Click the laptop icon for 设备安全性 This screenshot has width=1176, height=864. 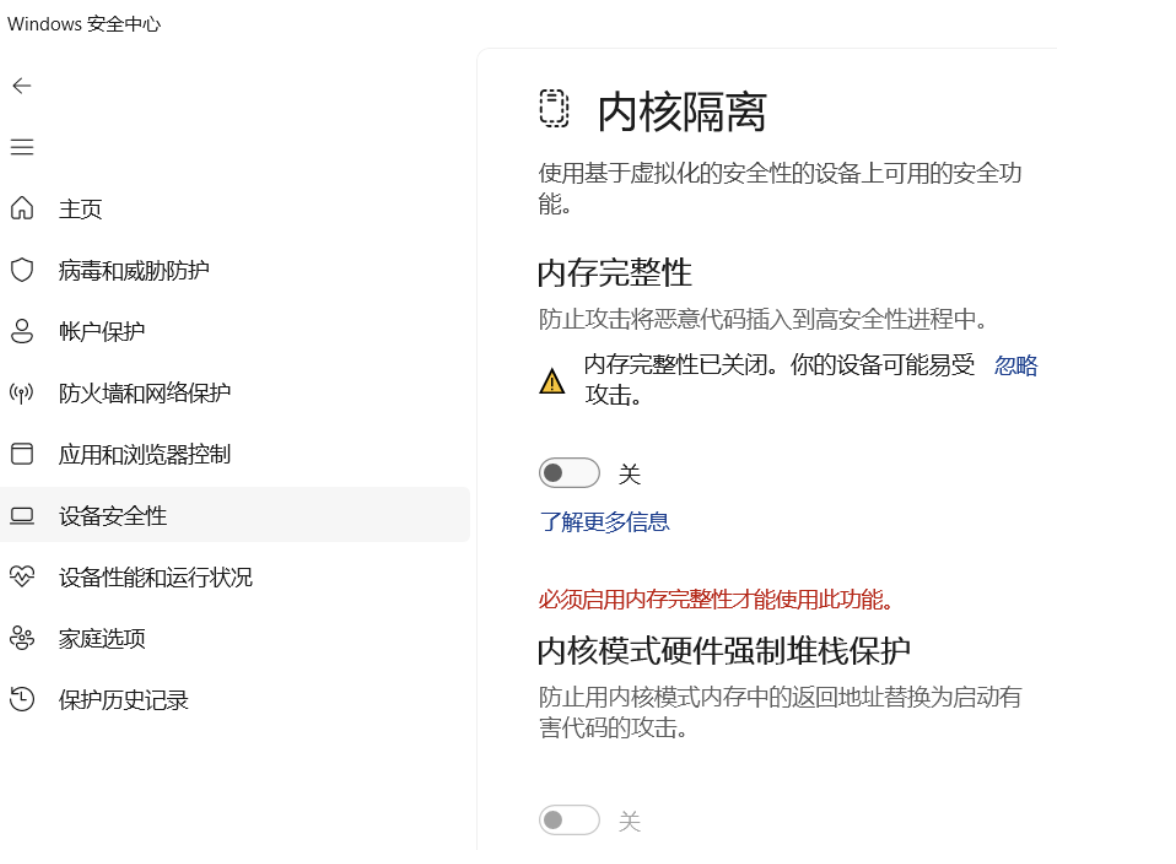pyautogui.click(x=22, y=515)
